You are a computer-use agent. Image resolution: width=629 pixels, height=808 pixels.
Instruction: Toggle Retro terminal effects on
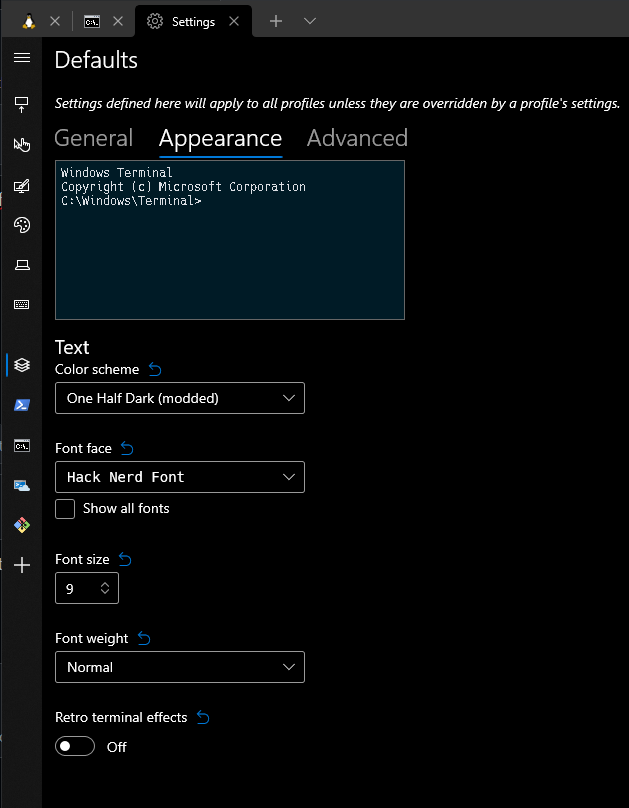pyautogui.click(x=74, y=746)
